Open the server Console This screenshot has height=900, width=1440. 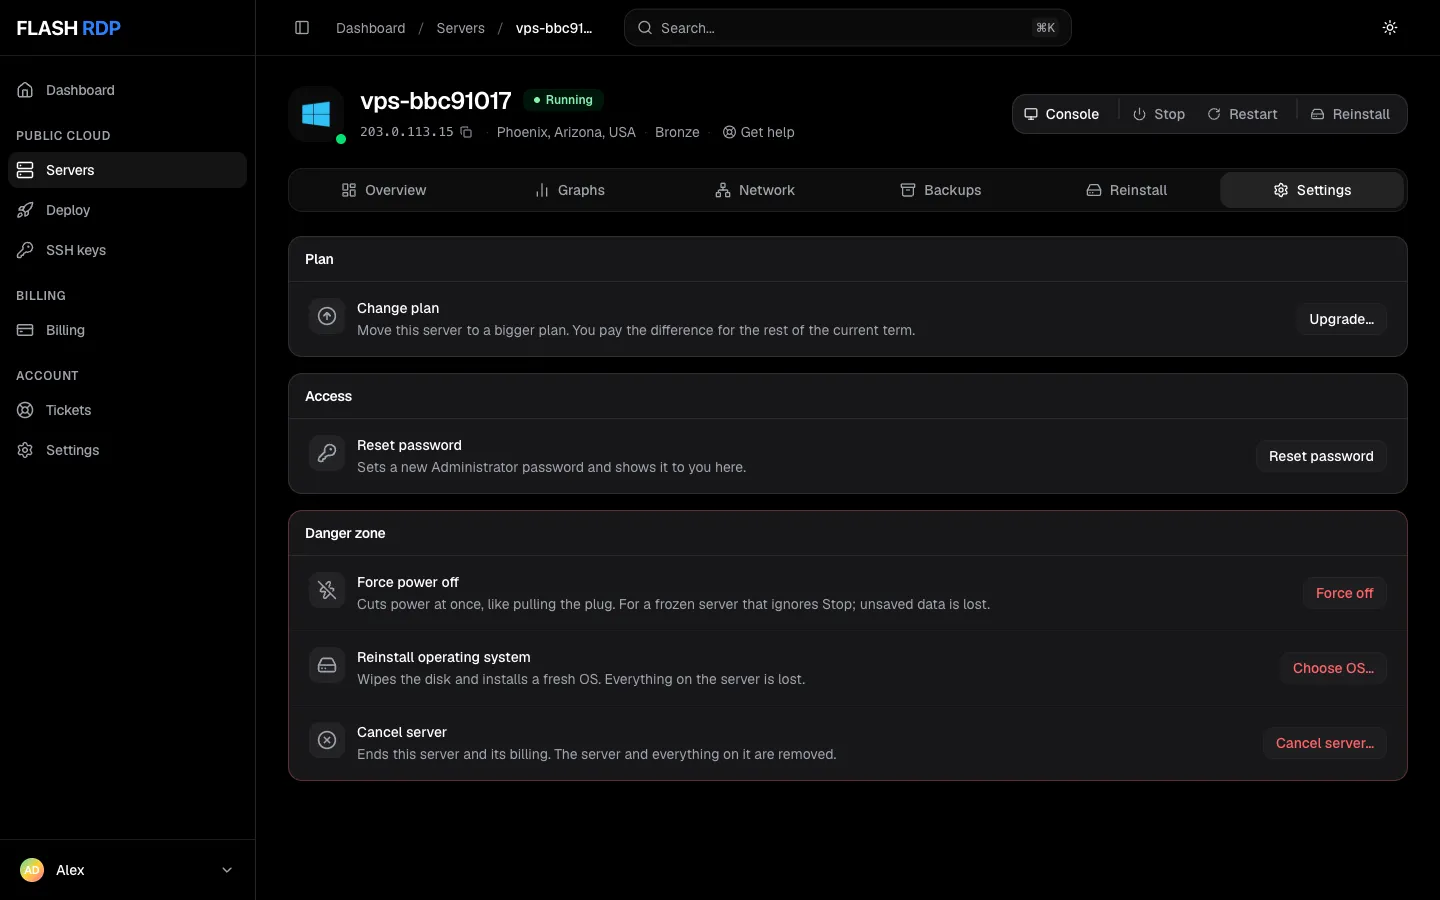[x=1062, y=114]
